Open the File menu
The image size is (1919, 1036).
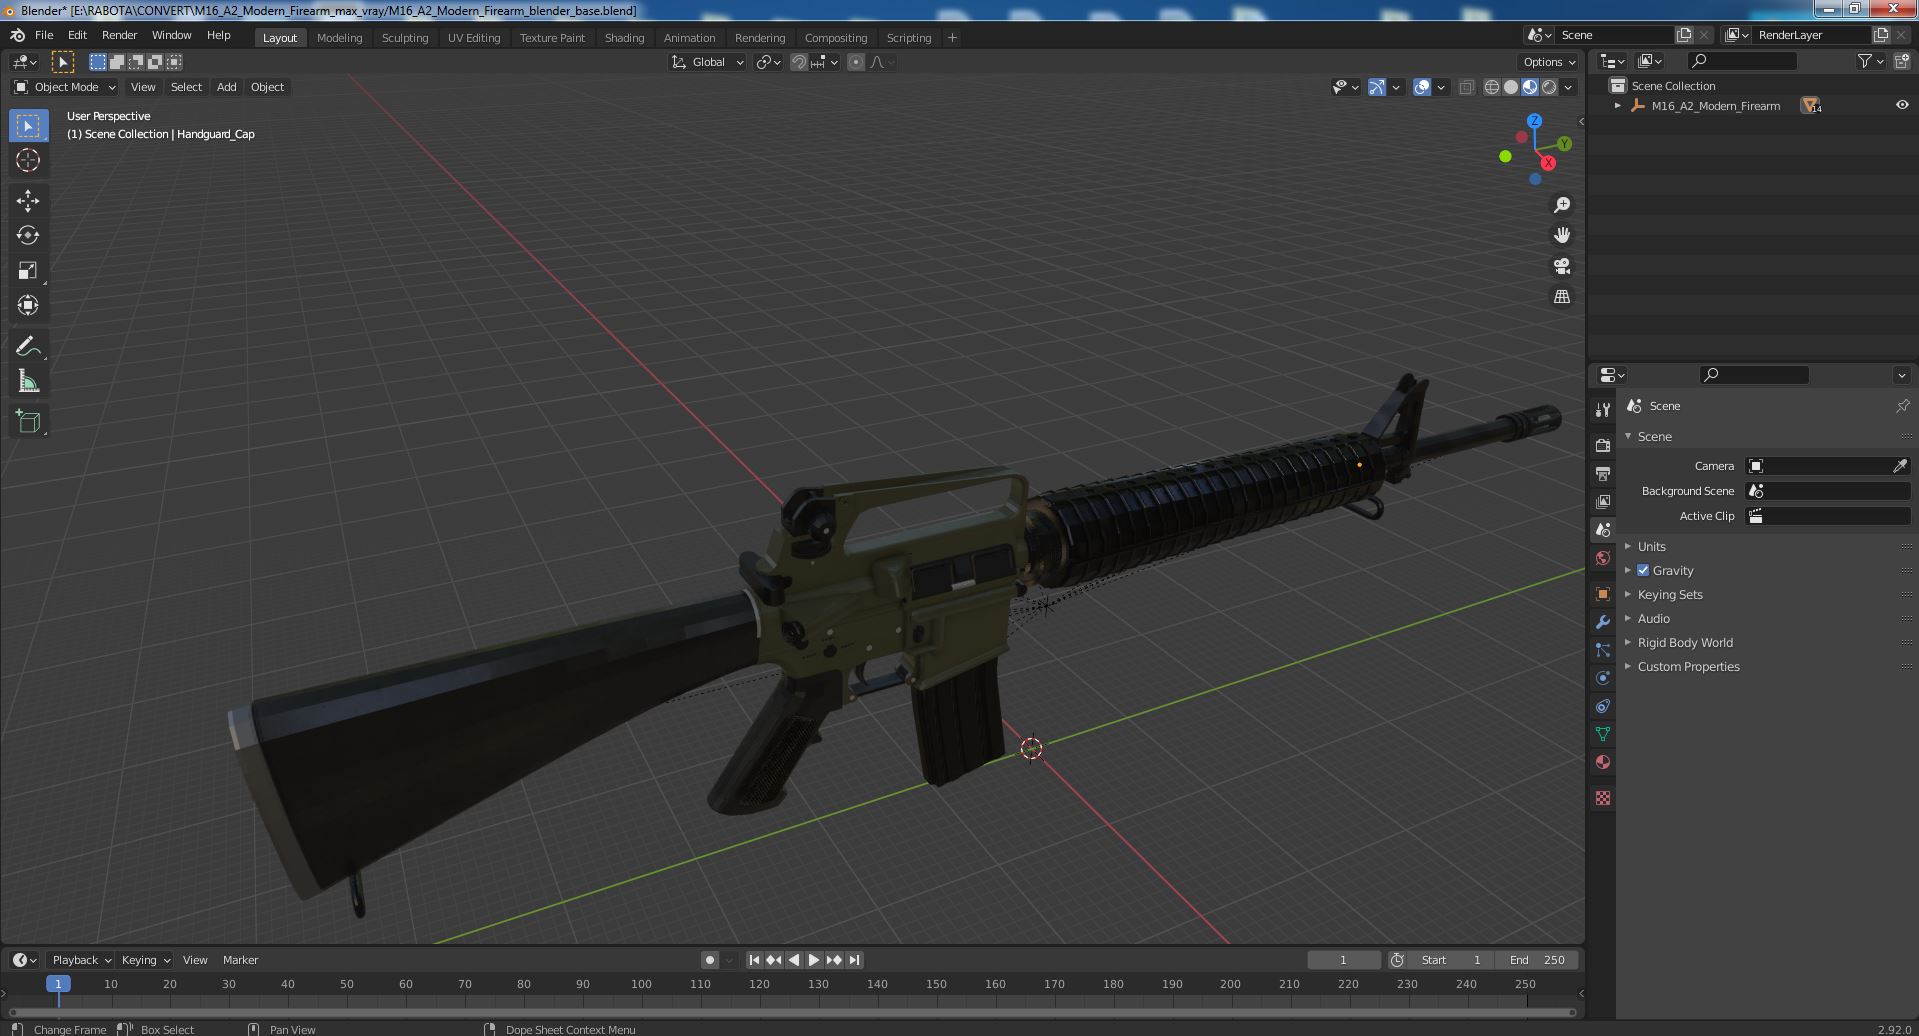click(44, 35)
